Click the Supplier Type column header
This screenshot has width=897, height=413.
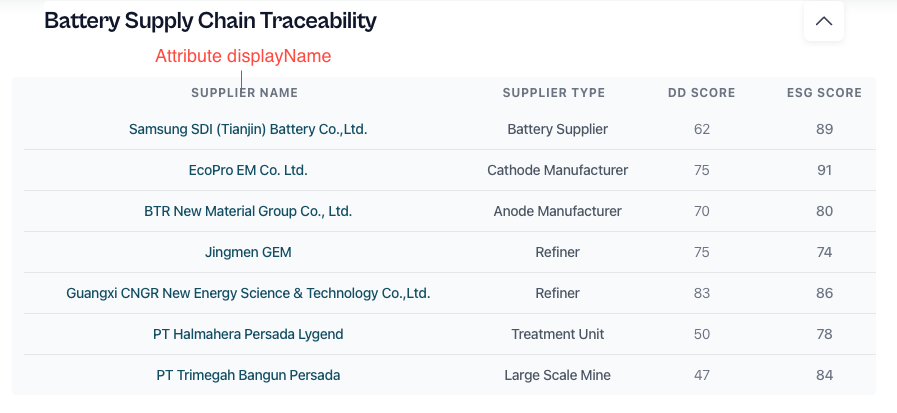(x=554, y=93)
